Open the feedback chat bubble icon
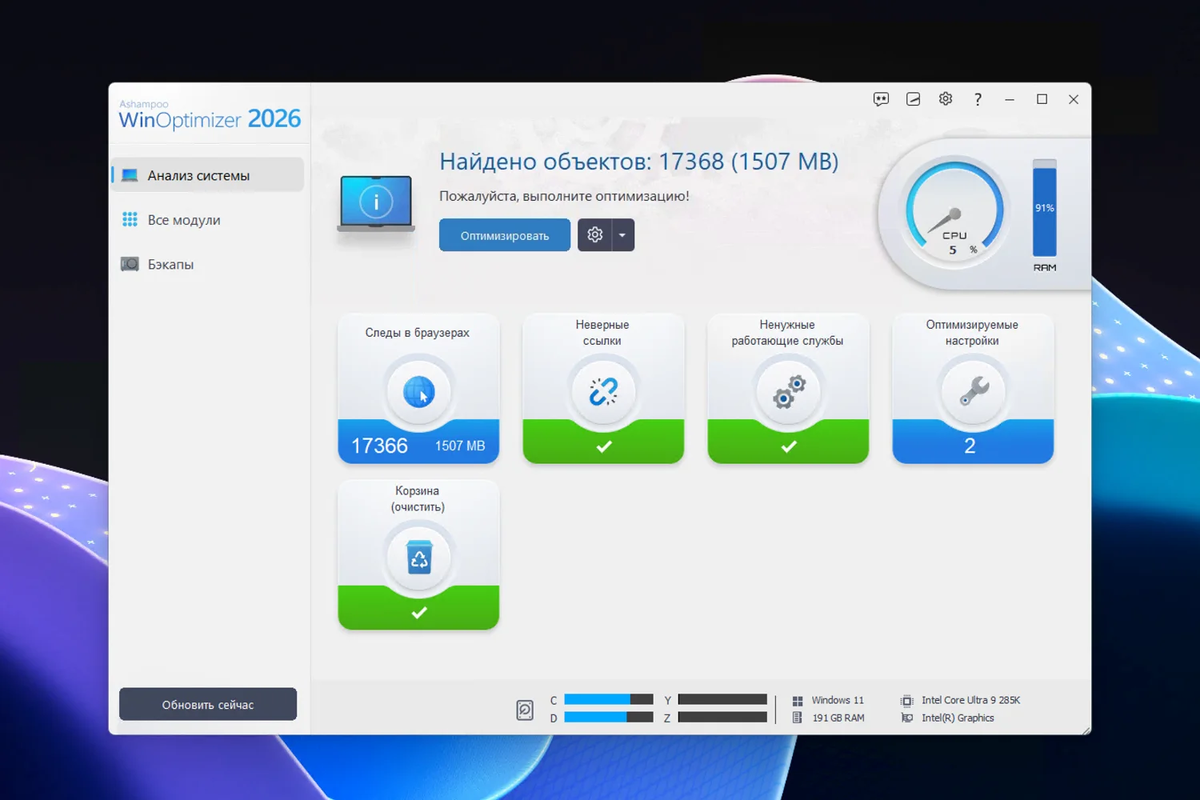1200x800 pixels. (x=881, y=99)
